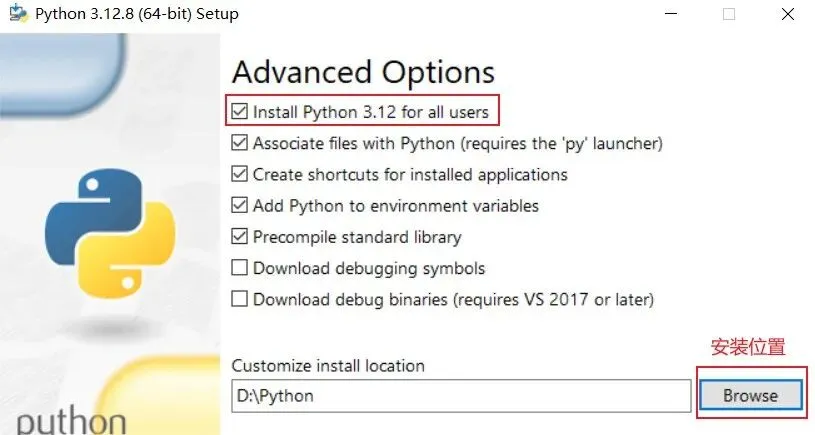The height and width of the screenshot is (435, 815).
Task: Click the Python installer icon in title bar
Action: point(17,15)
